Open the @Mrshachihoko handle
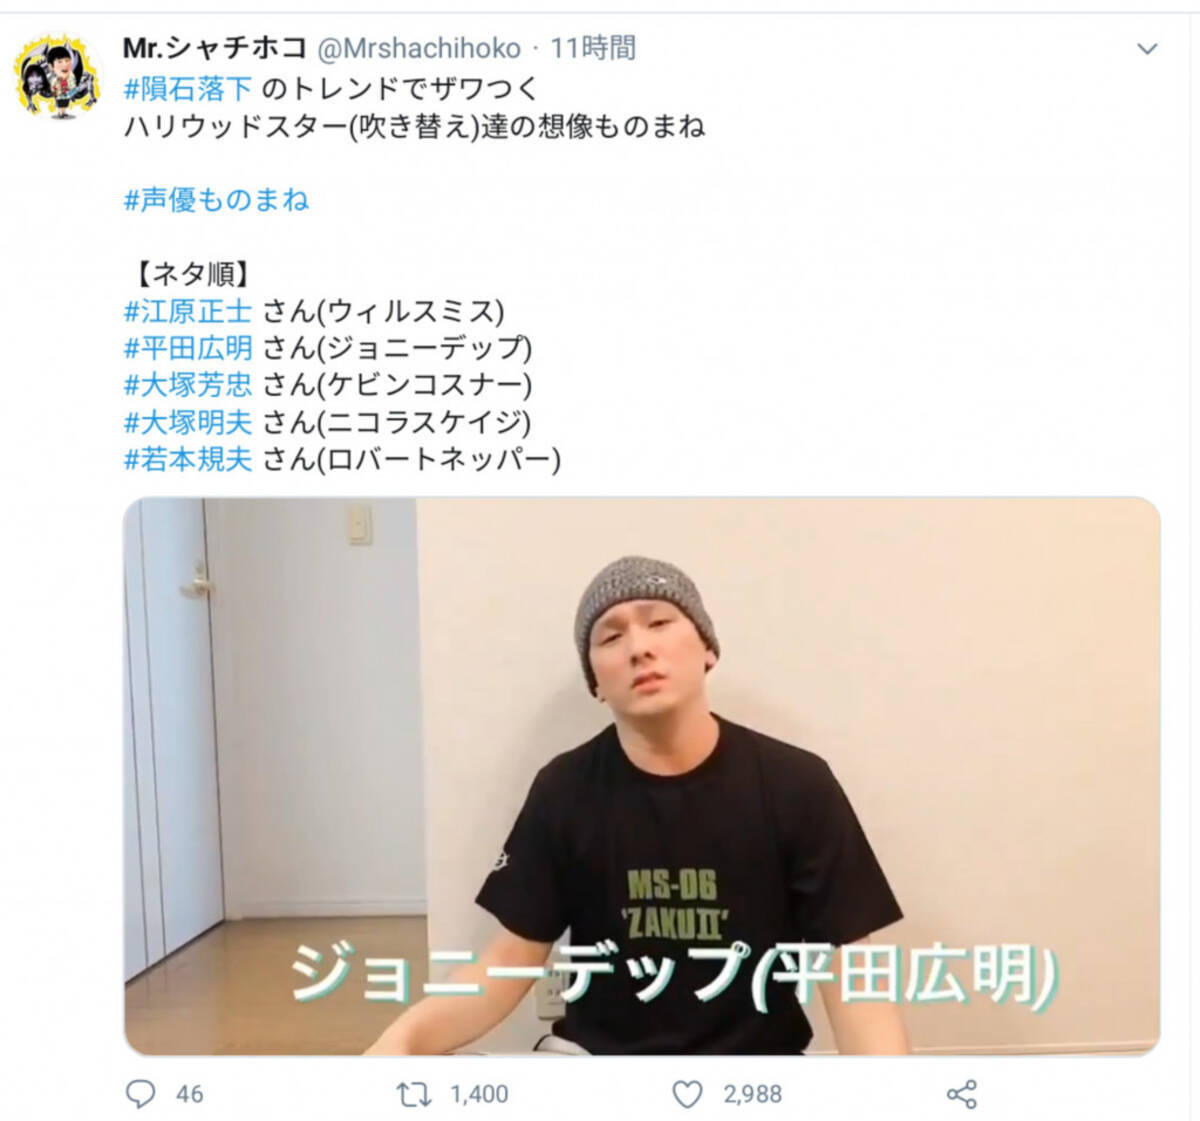 click(x=419, y=48)
